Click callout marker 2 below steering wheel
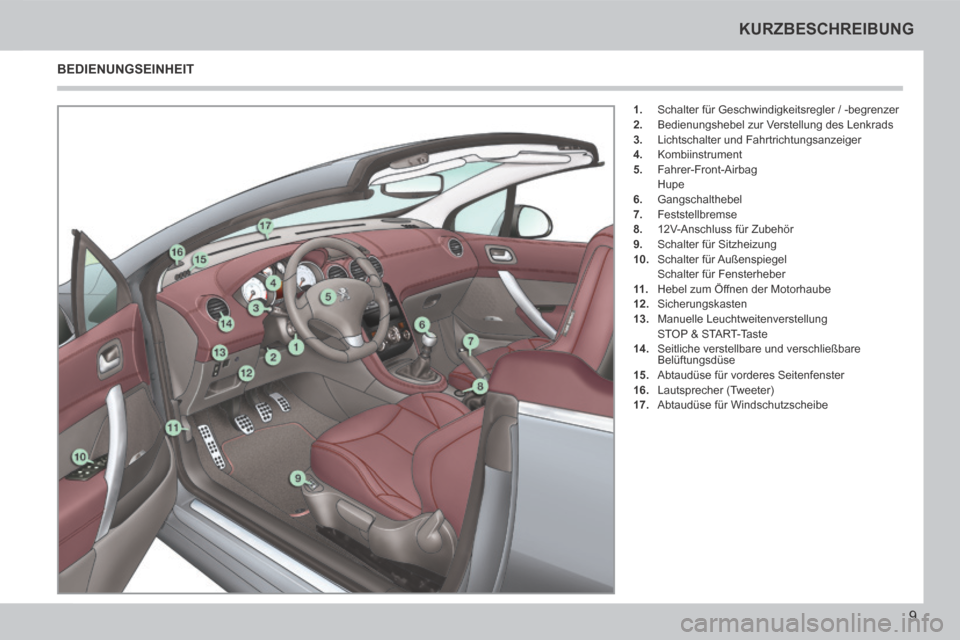The width and height of the screenshot is (960, 640). click(x=273, y=357)
